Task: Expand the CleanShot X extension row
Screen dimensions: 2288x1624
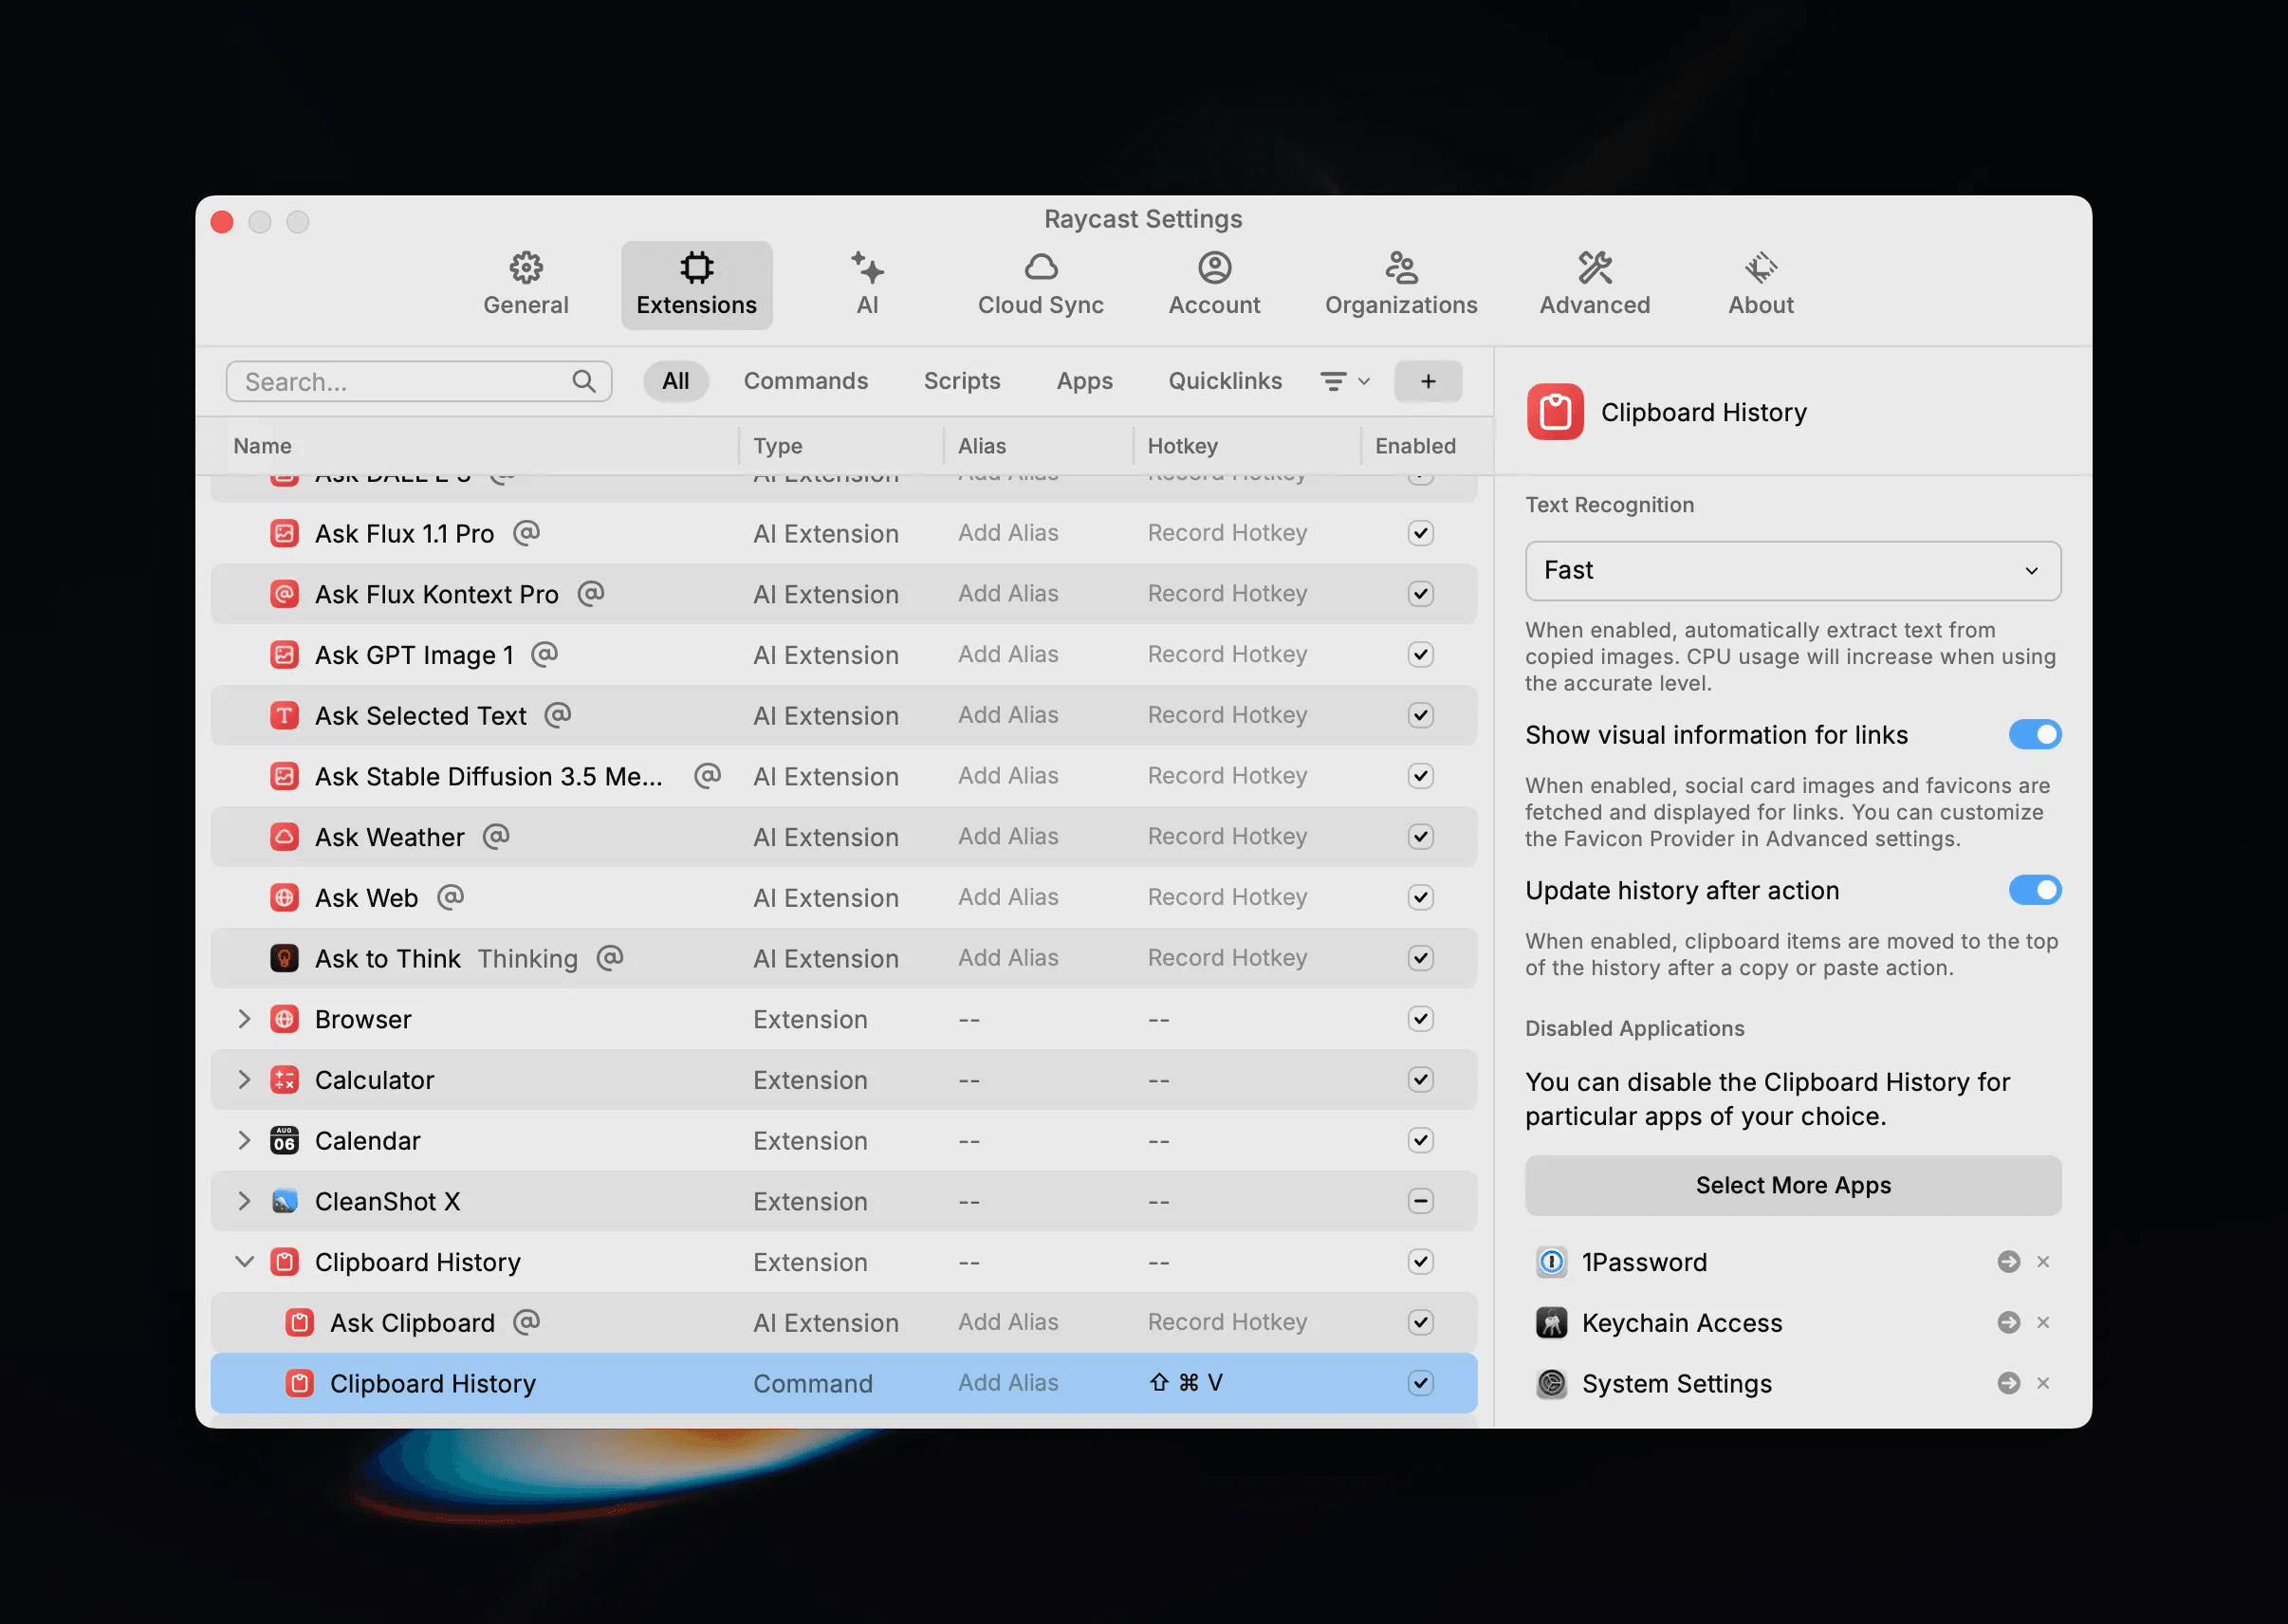Action: (x=243, y=1201)
